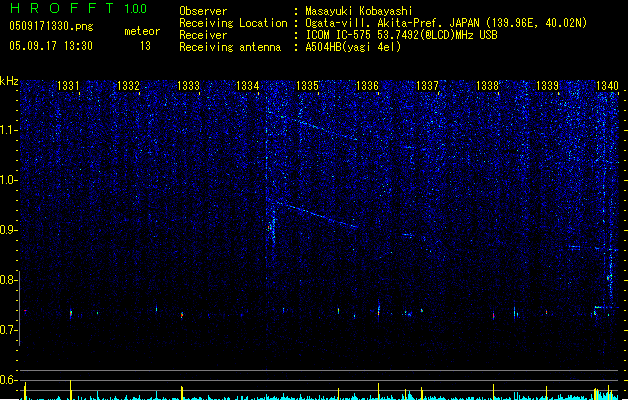629x400 pixels.
Task: Click the meteor label
Action: click(x=142, y=31)
